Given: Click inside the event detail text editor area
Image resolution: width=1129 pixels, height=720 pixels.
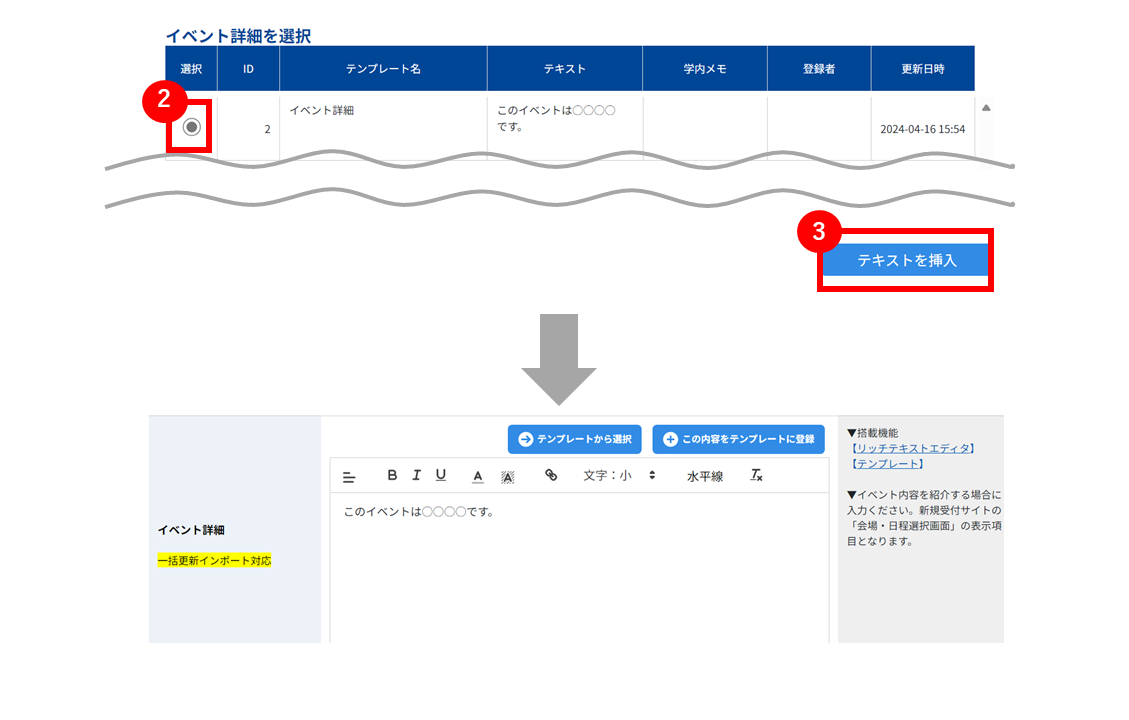Looking at the screenshot, I should pyautogui.click(x=580, y=567).
